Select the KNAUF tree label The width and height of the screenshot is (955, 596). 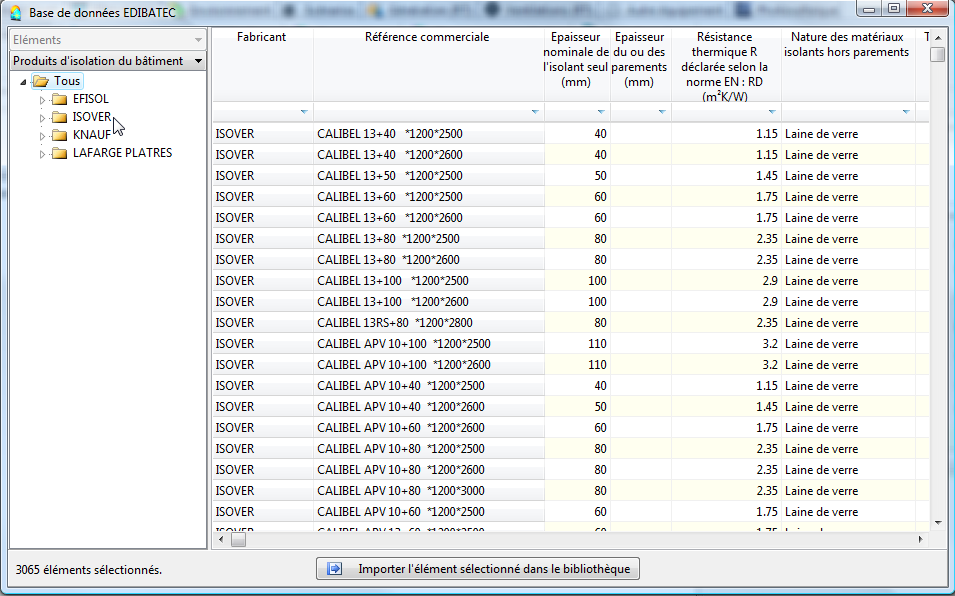(92, 135)
